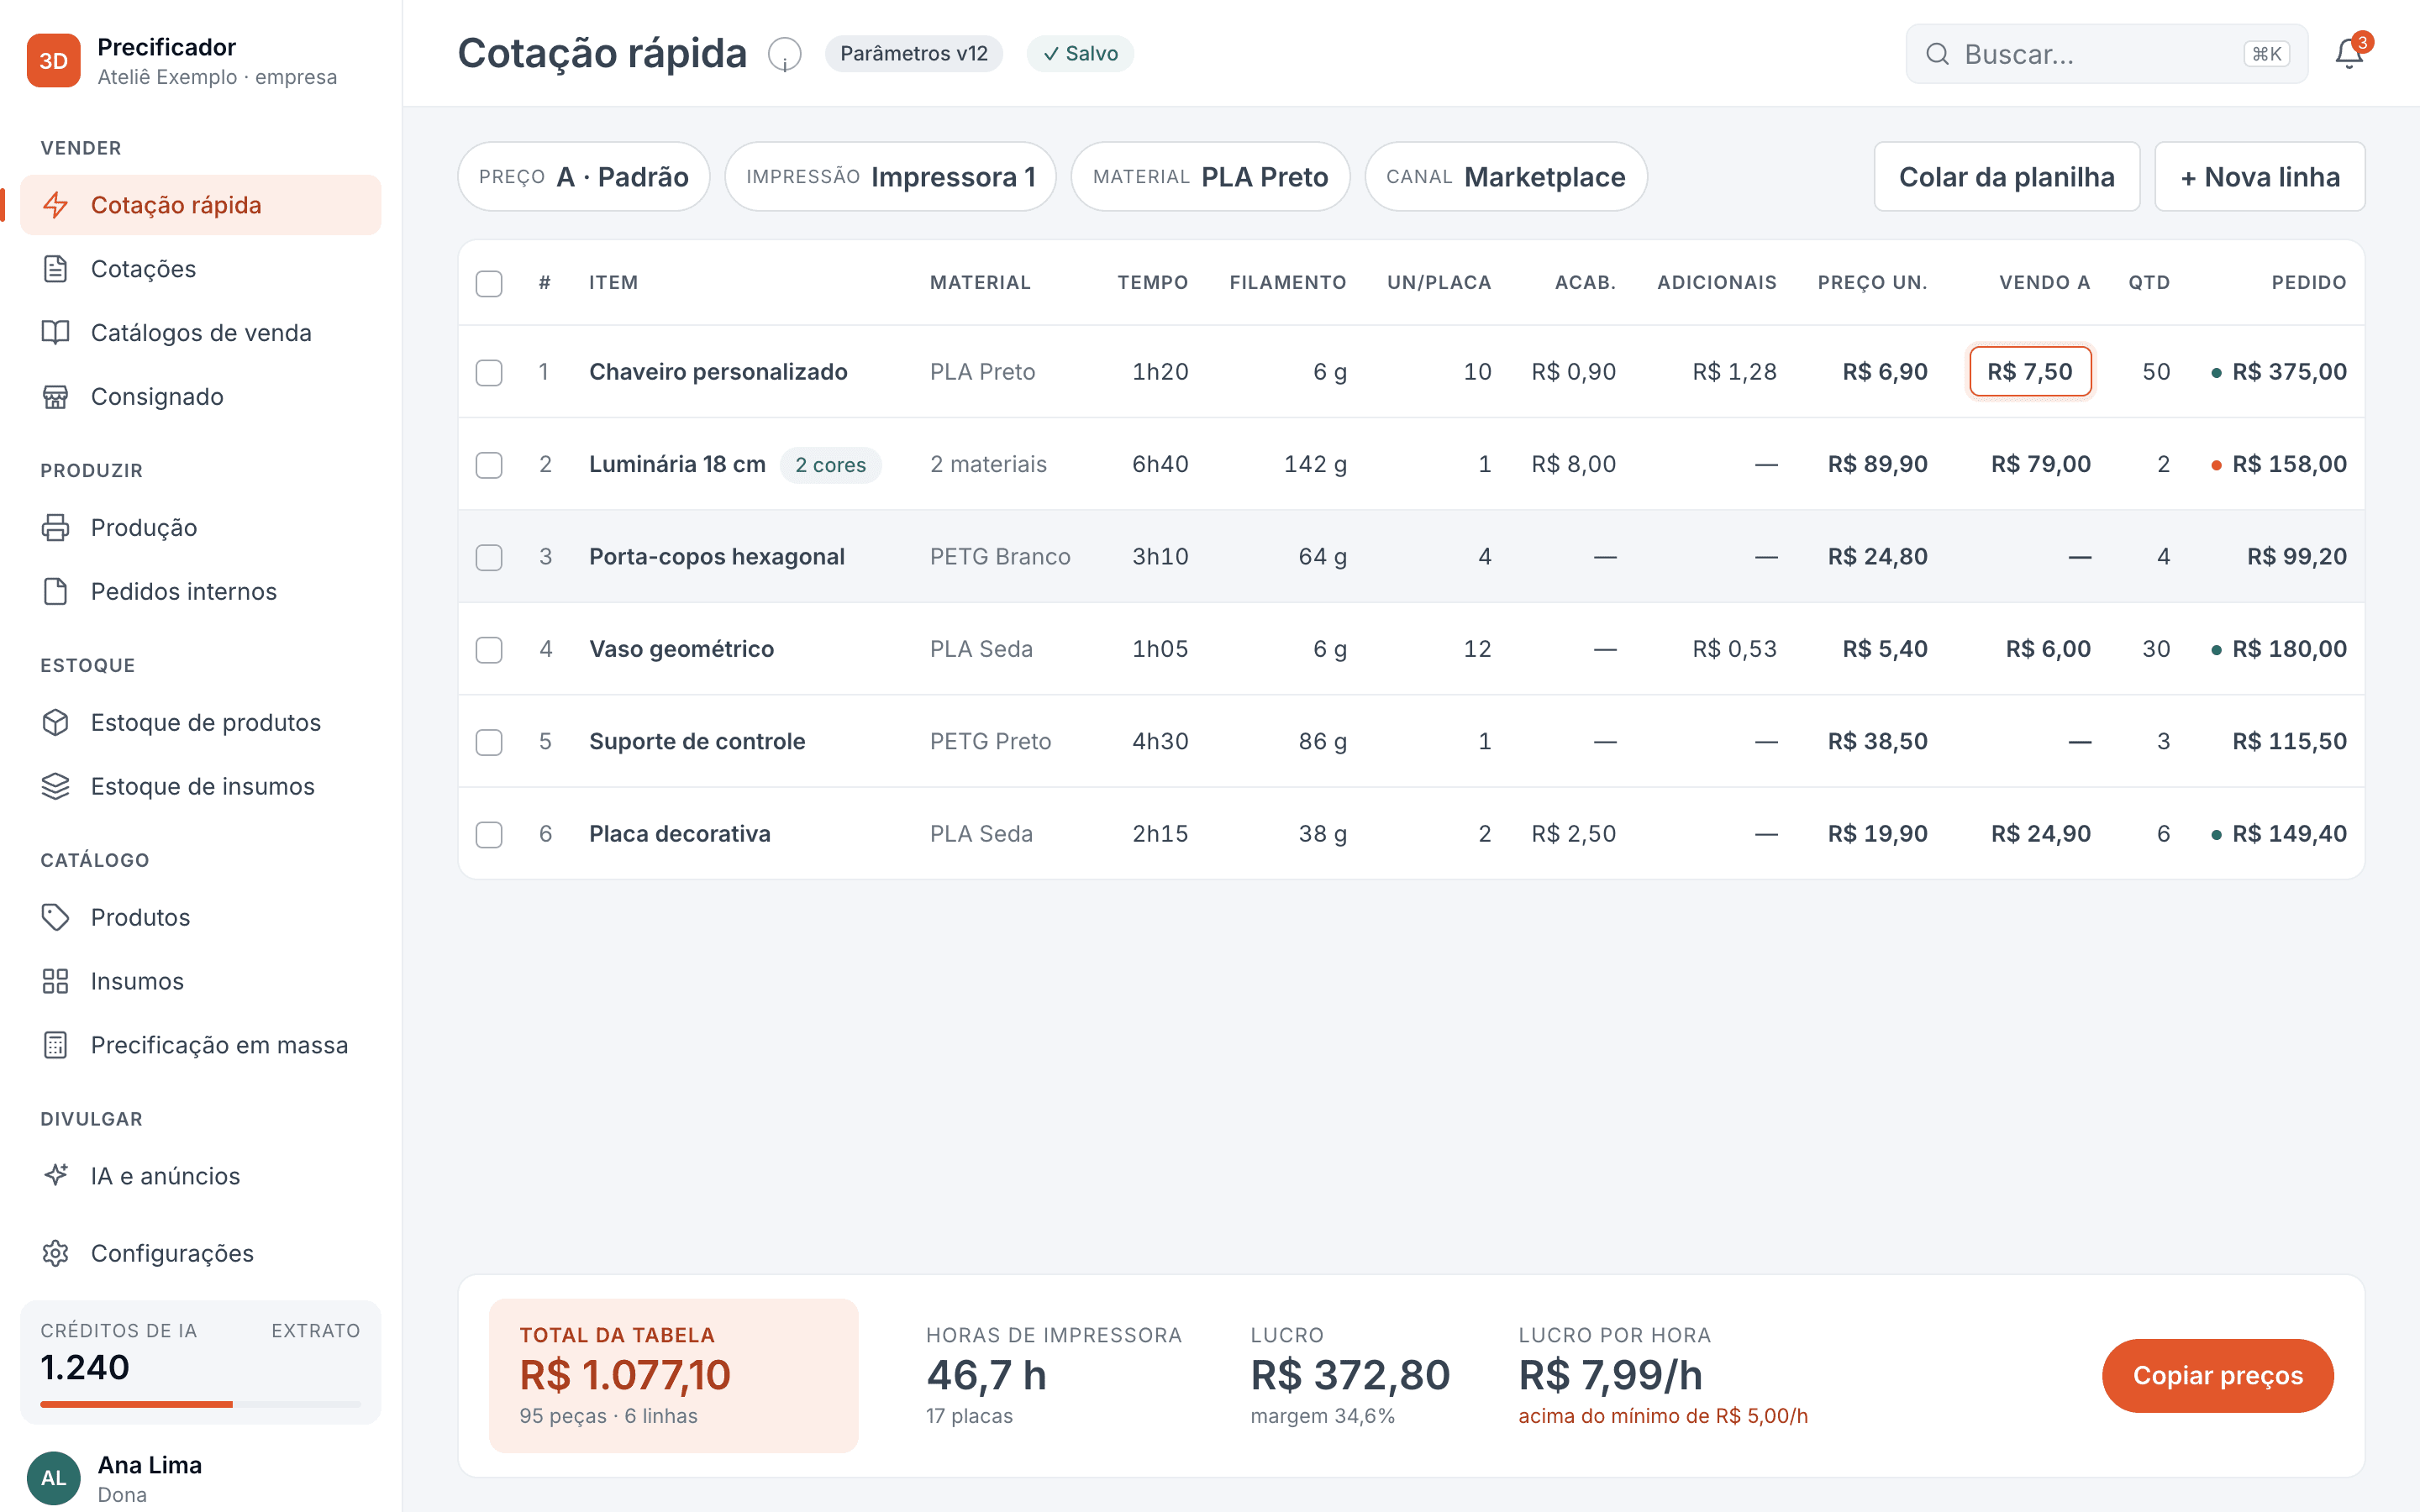
Task: Click the grid icon for Insumos
Action: click(x=56, y=982)
